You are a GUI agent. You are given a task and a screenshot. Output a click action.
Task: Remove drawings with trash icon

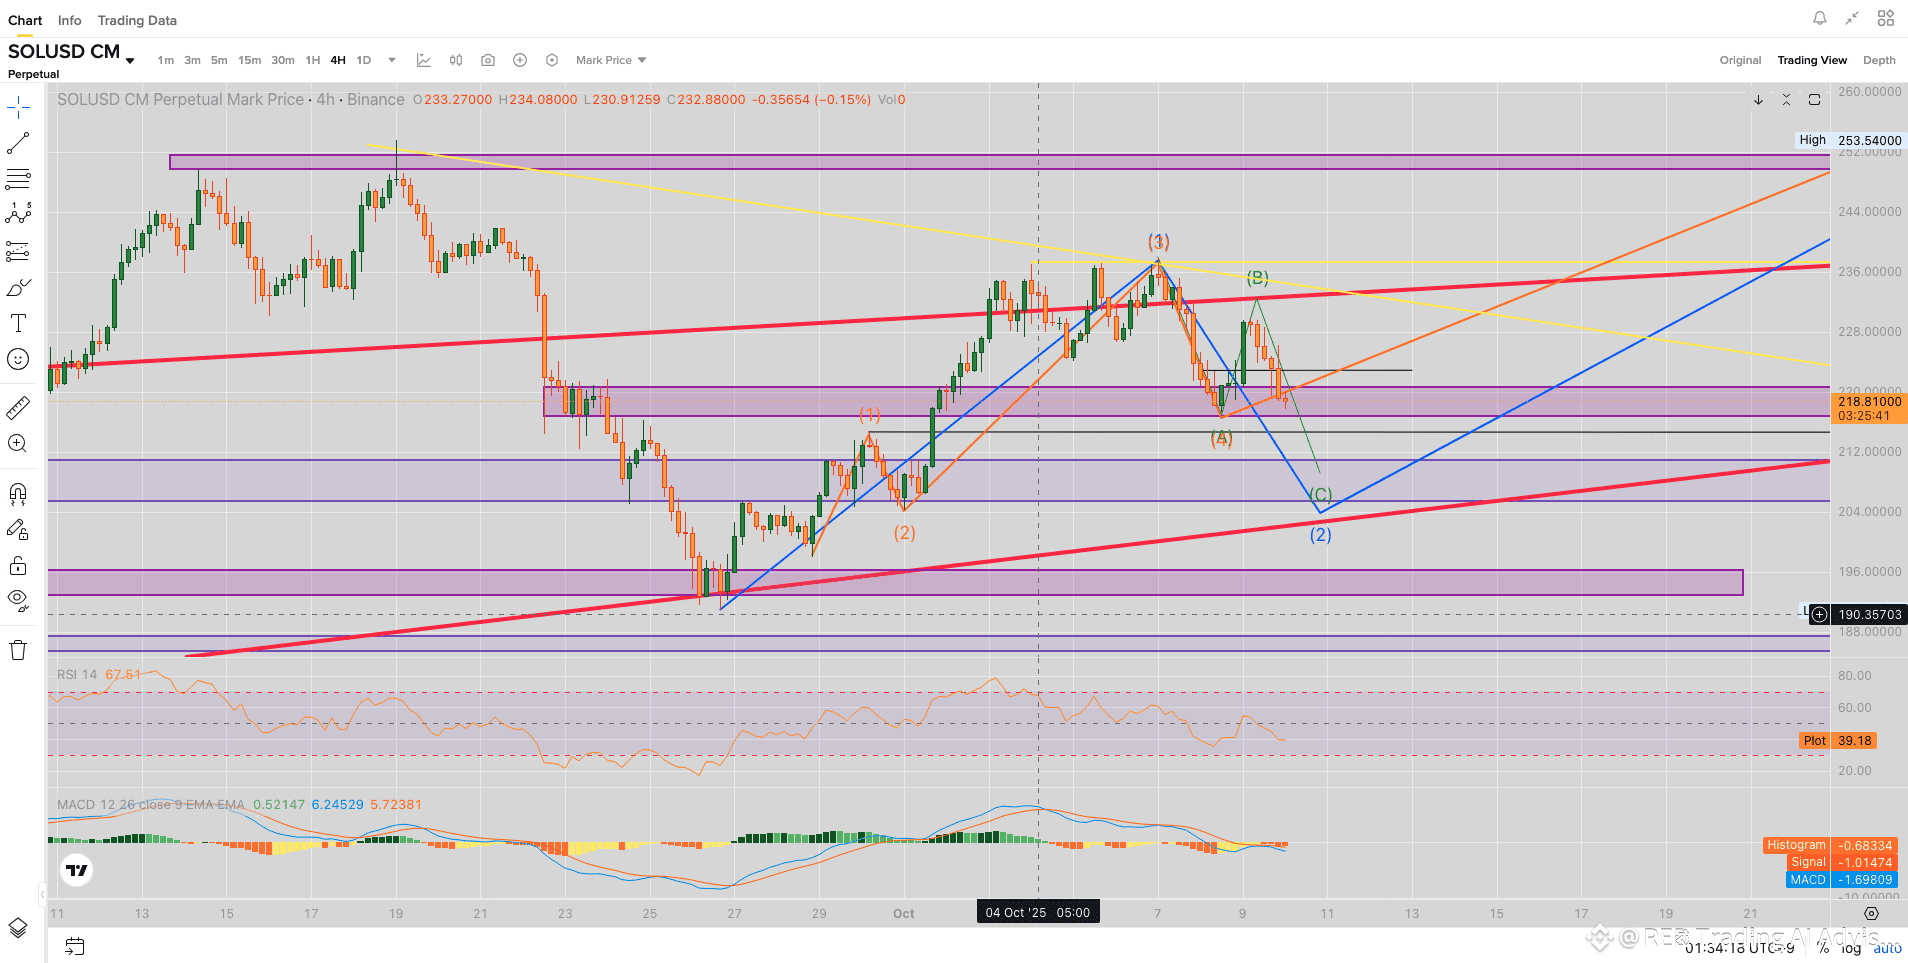(18, 650)
